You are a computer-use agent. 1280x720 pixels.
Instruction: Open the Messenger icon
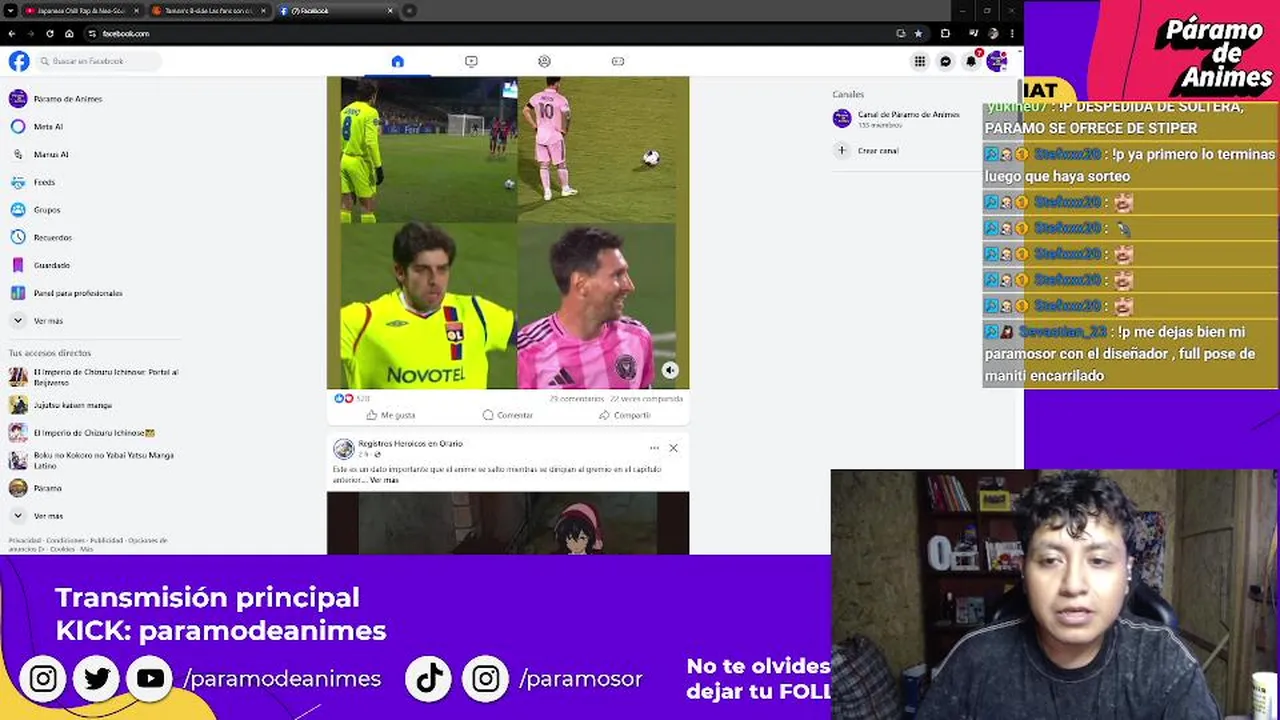pos(945,61)
